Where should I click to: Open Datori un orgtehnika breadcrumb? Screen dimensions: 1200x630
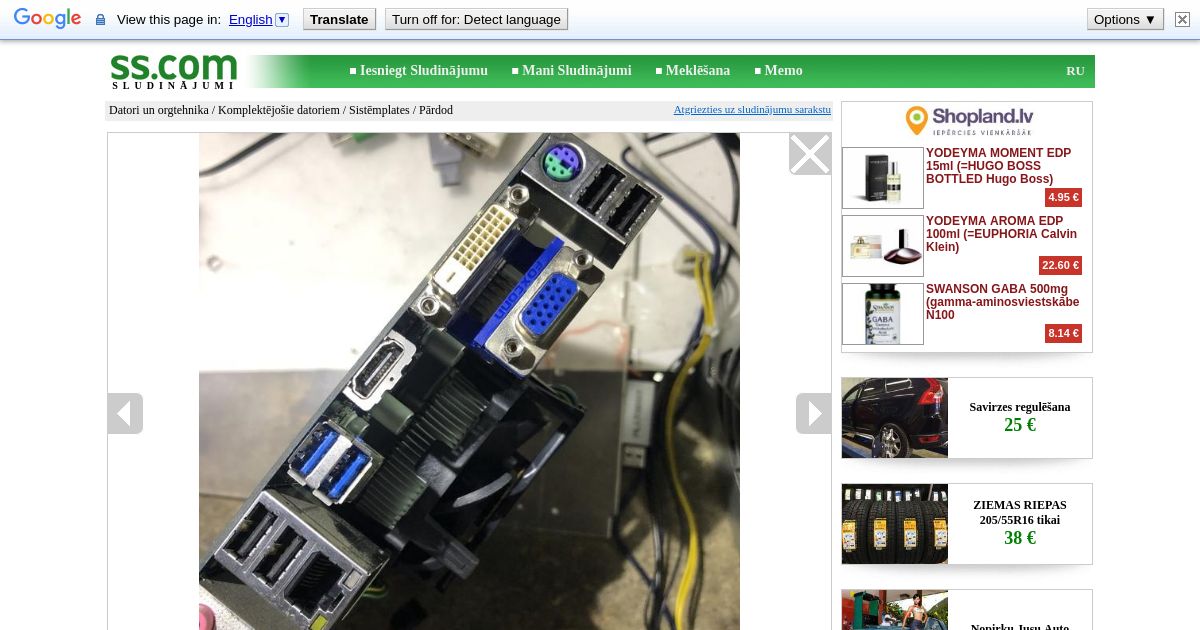point(159,110)
